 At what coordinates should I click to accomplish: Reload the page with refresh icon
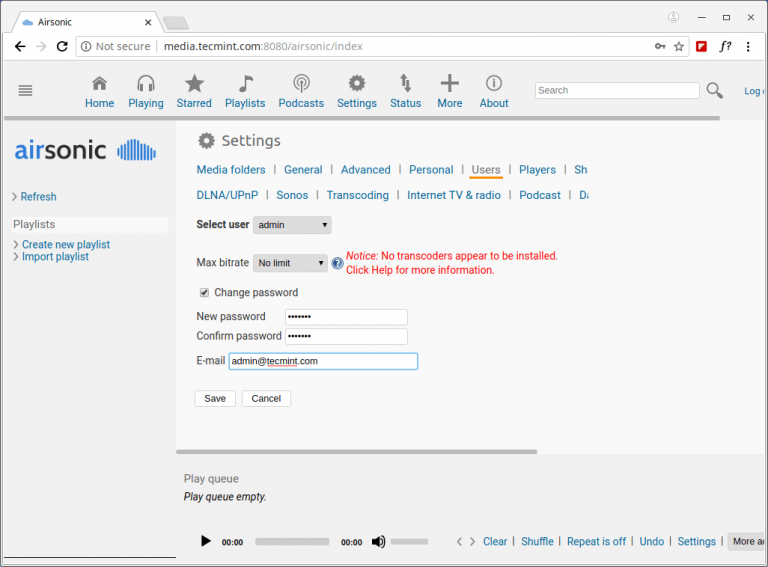click(x=62, y=47)
